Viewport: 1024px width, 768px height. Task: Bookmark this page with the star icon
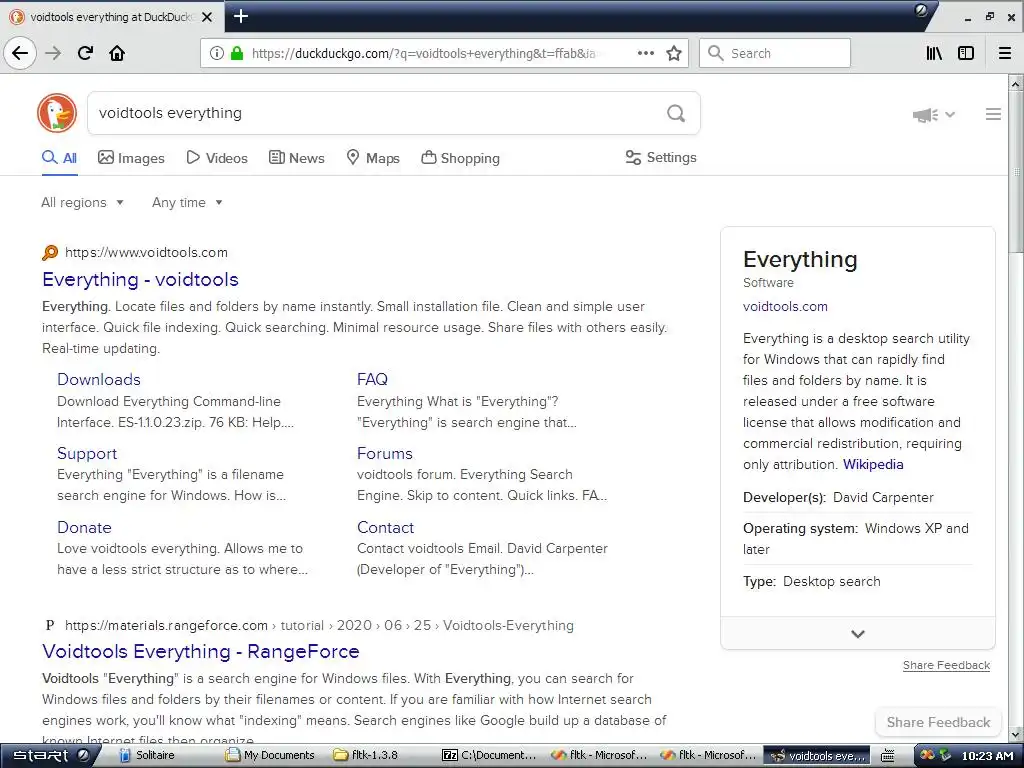(674, 53)
